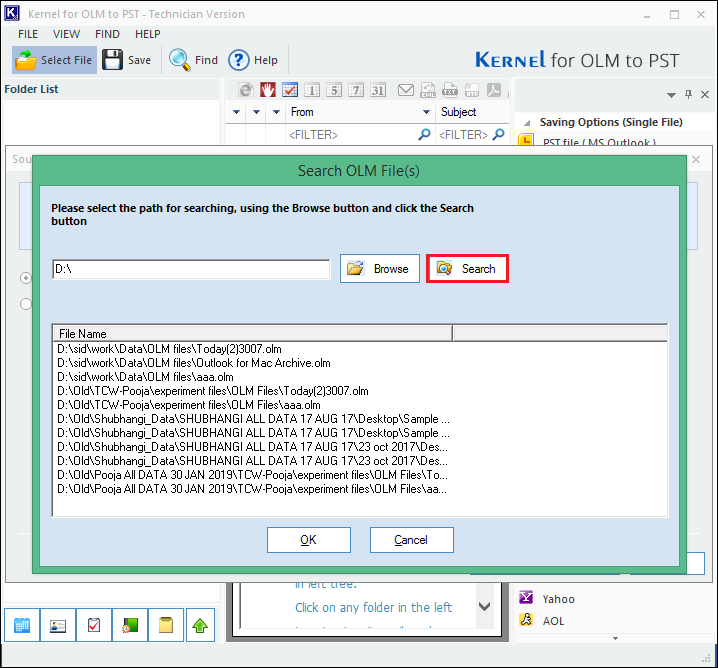Open the VIEW menu
Viewport: 718px width, 668px height.
point(66,34)
